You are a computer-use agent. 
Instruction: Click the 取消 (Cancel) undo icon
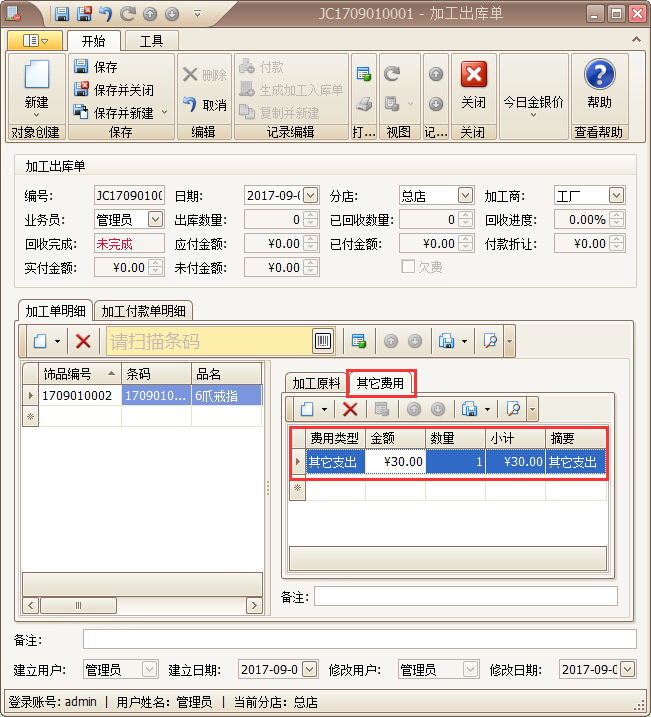pos(204,105)
